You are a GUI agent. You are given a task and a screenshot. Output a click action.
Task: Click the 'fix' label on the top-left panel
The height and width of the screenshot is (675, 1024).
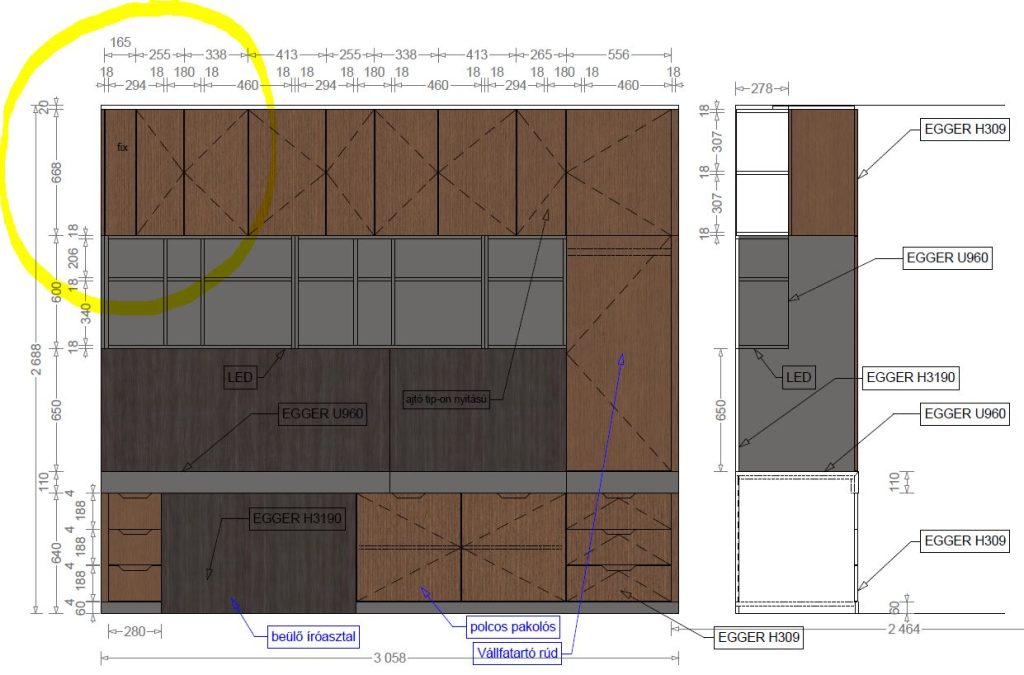[x=122, y=147]
